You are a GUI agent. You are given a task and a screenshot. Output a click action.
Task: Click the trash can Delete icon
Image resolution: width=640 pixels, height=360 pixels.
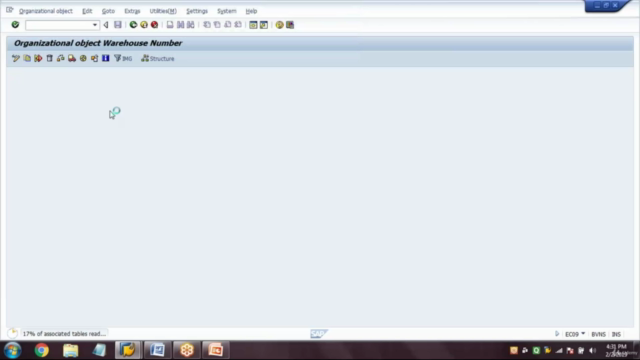click(x=49, y=58)
